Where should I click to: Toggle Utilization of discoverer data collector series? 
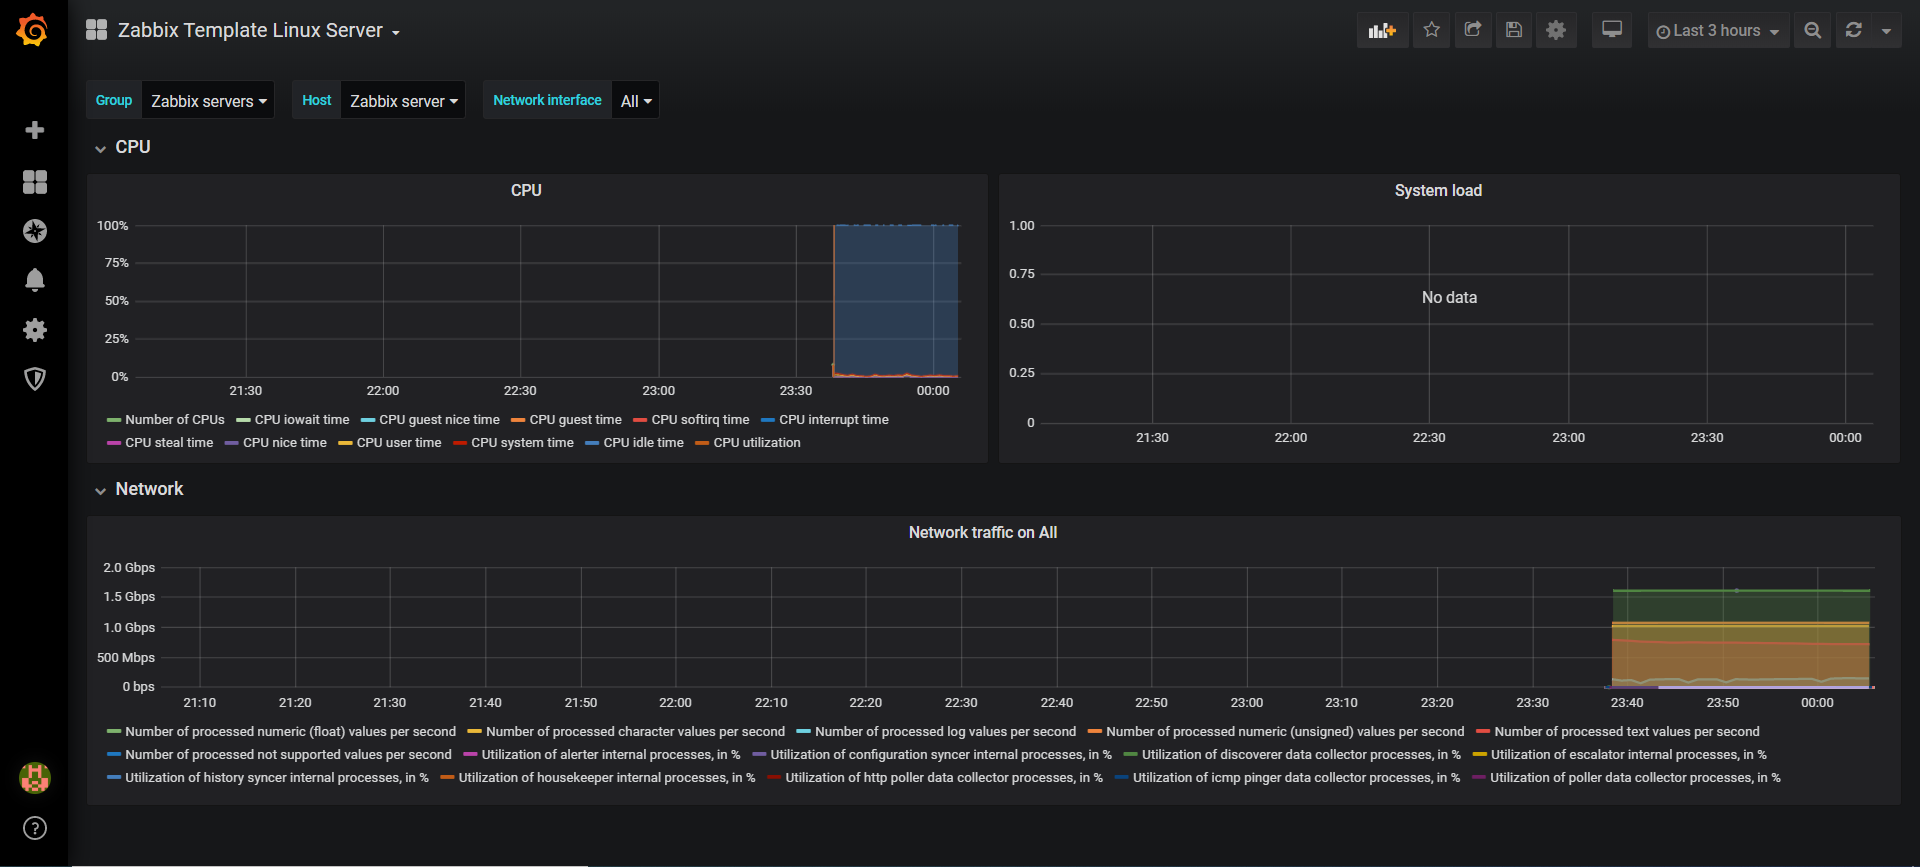(1301, 754)
